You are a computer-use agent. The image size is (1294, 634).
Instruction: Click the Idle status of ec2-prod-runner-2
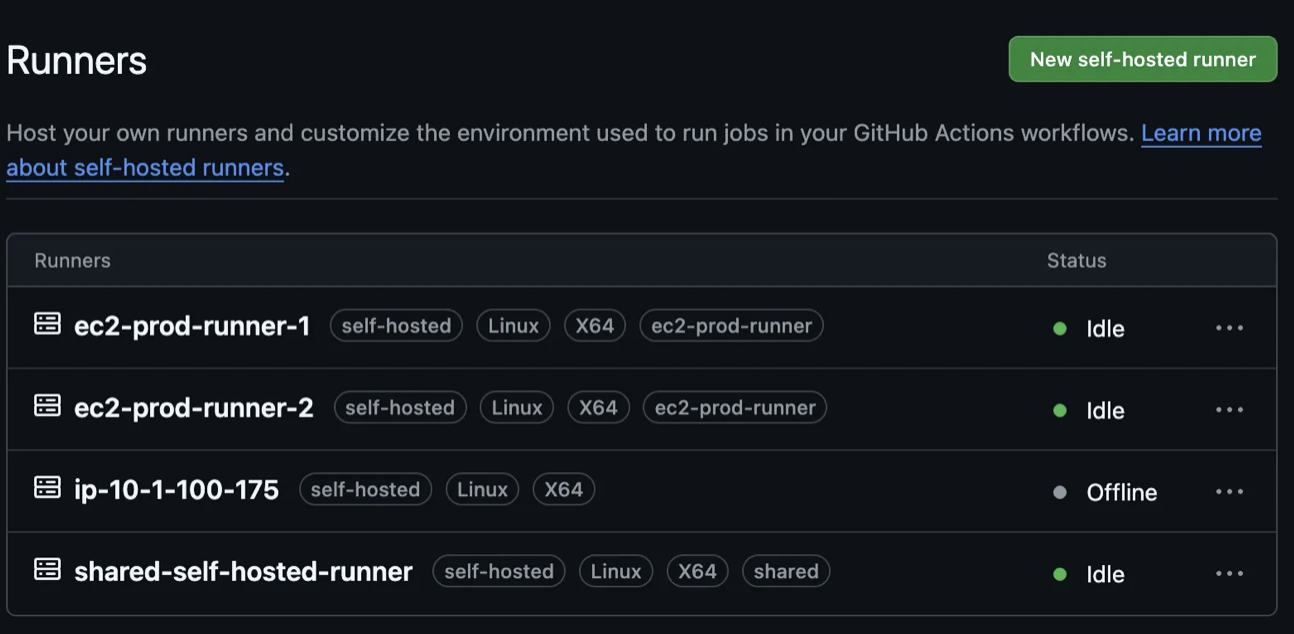[1105, 410]
